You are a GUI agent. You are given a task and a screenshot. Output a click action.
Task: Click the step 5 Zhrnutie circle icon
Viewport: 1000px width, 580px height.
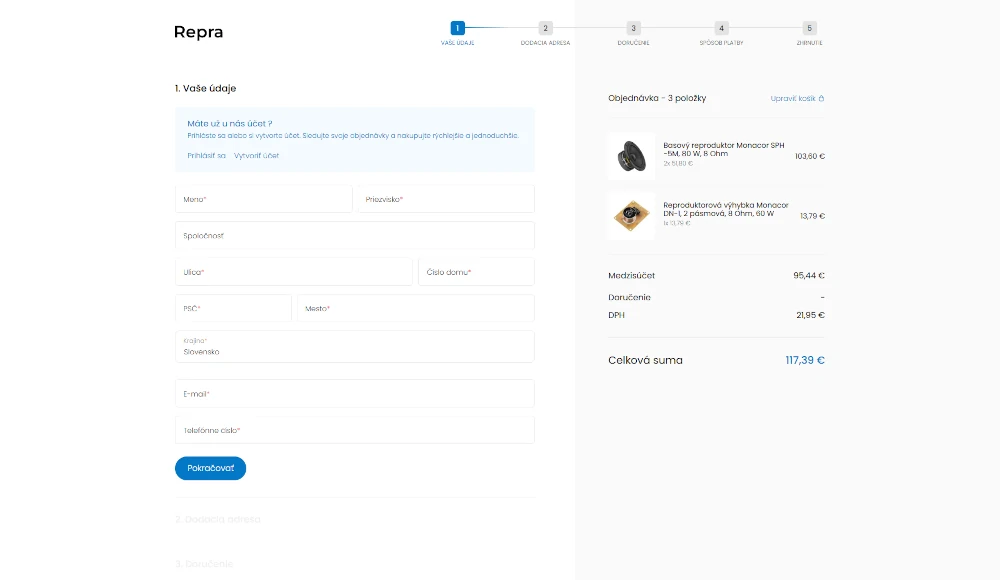click(809, 29)
